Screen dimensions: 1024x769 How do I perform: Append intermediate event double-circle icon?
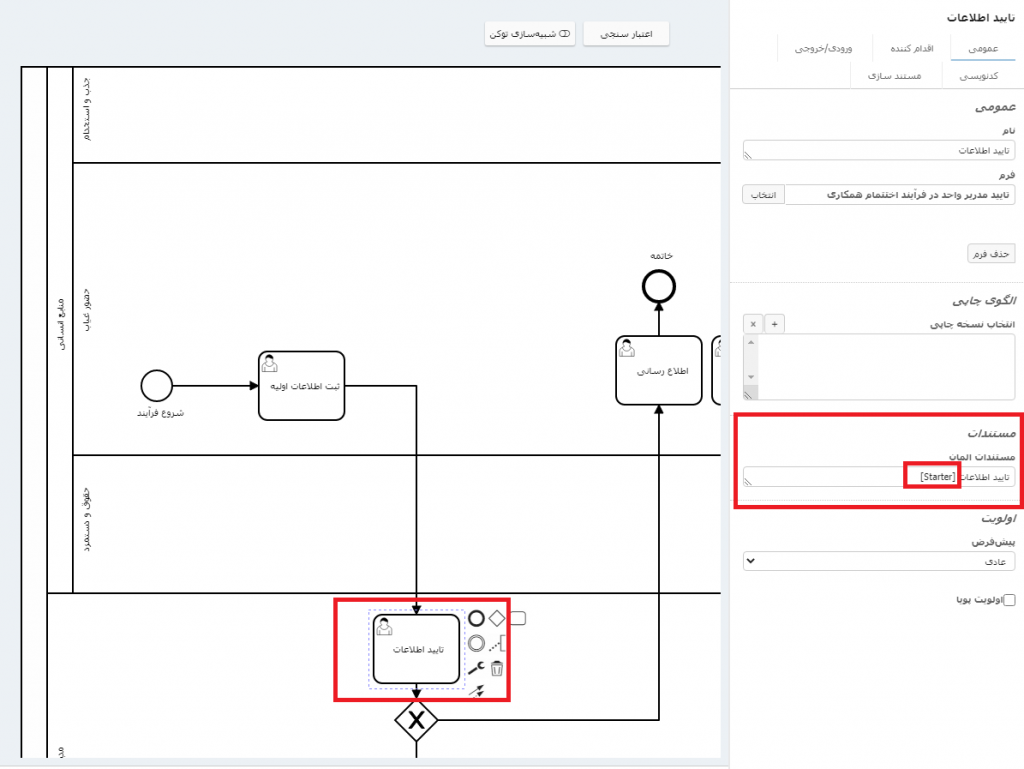click(x=476, y=643)
